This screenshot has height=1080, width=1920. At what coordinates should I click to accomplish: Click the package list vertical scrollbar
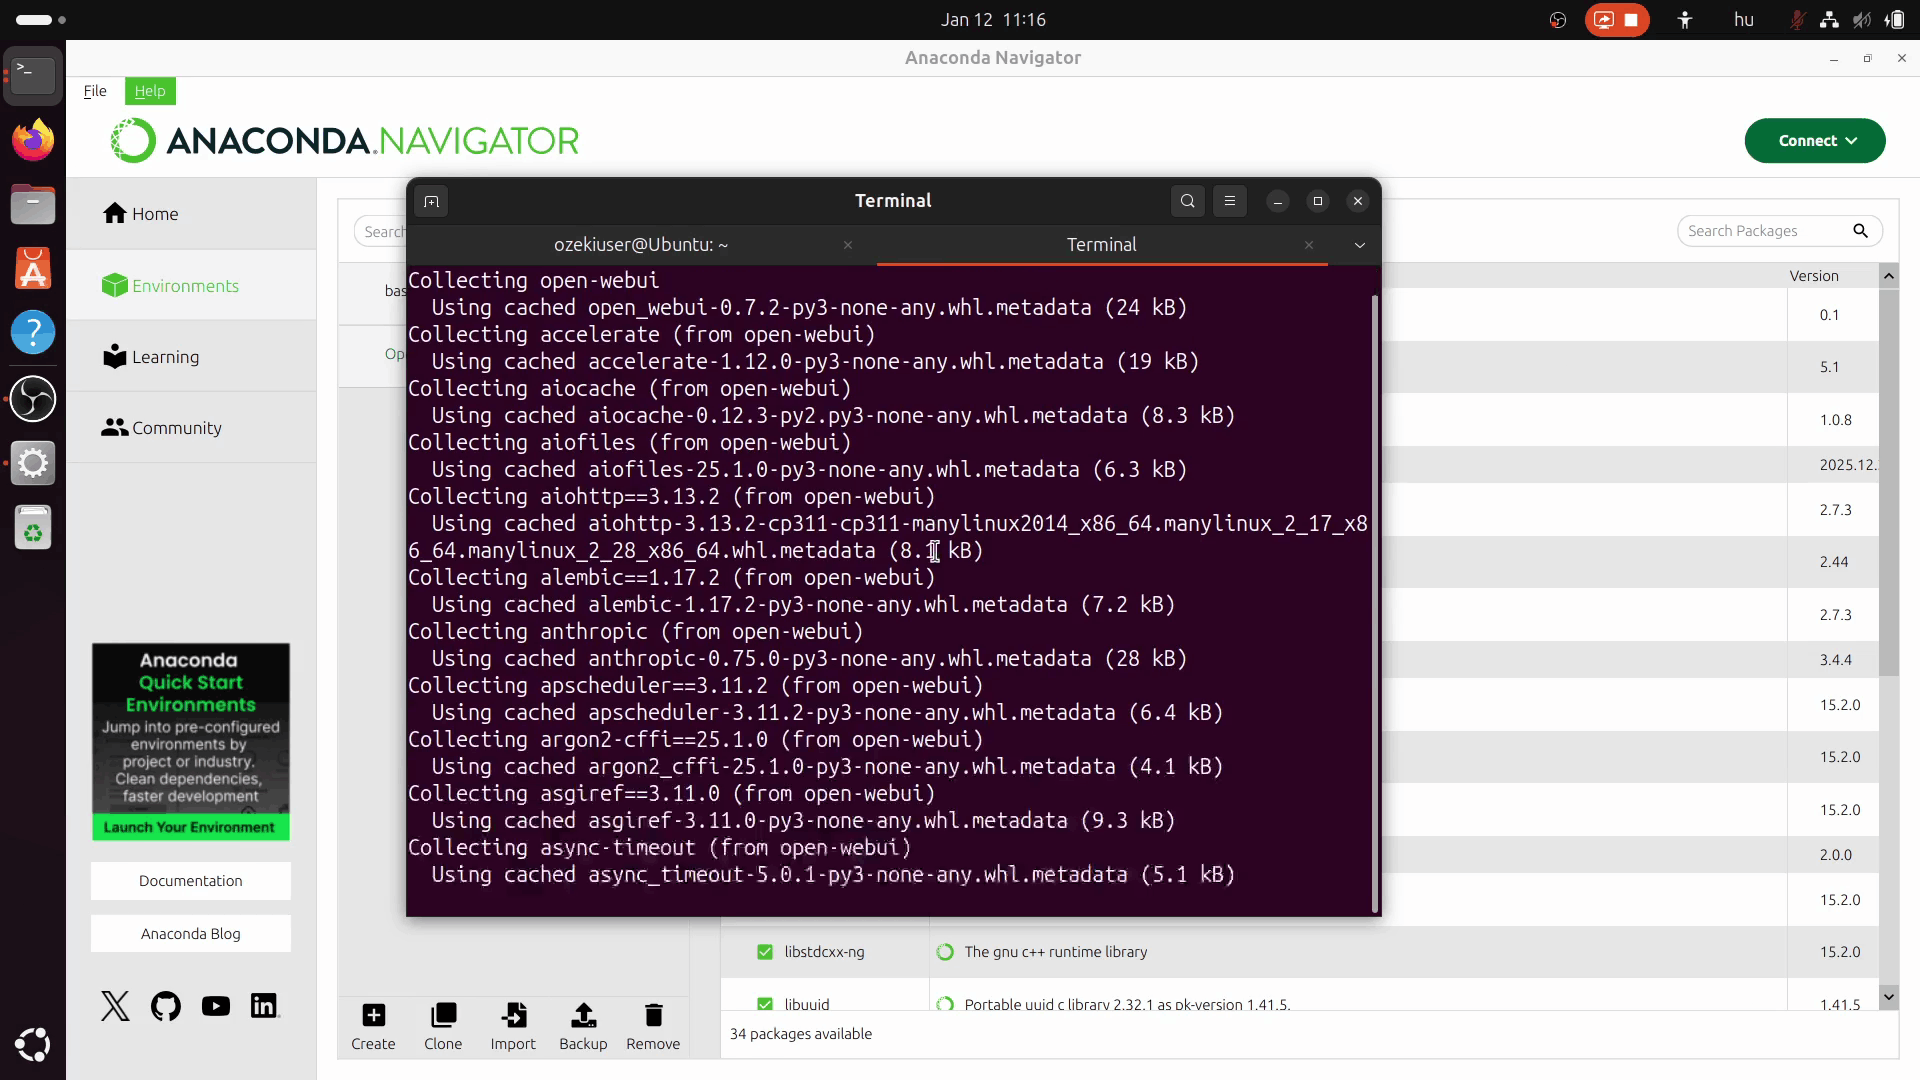1888,480
